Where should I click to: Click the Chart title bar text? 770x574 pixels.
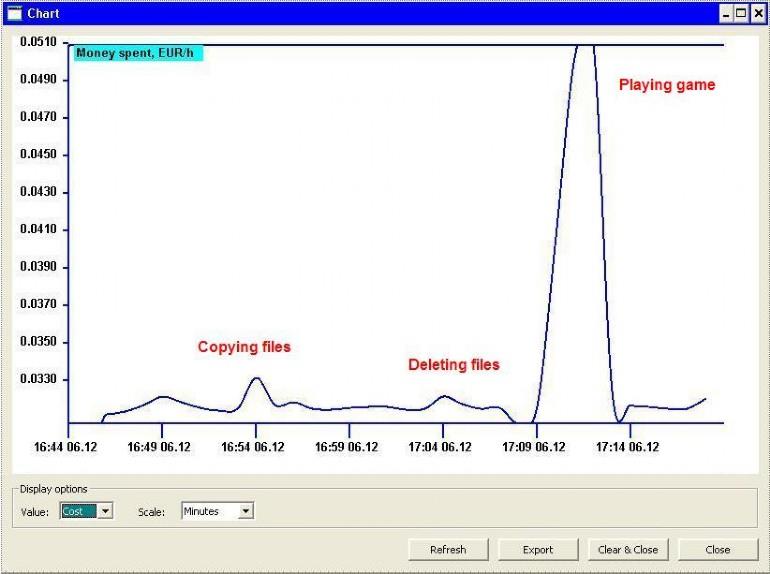click(45, 14)
